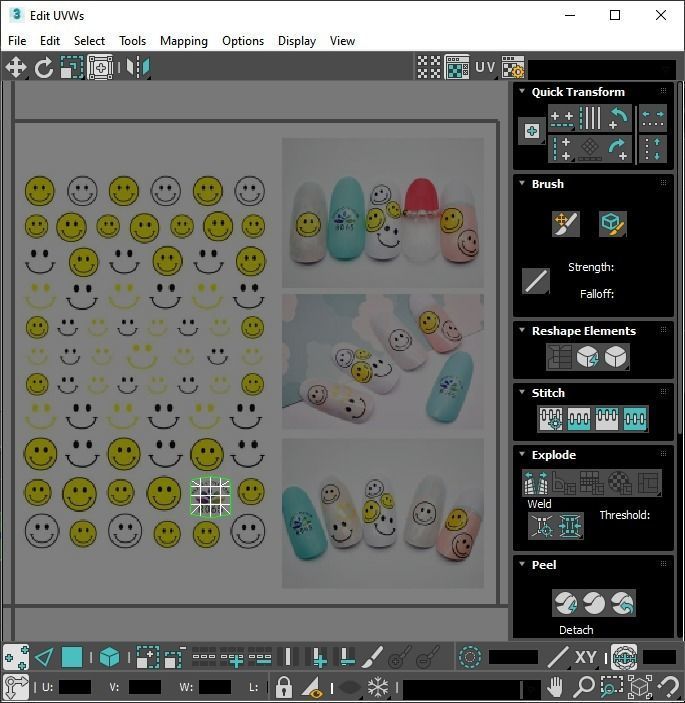This screenshot has height=703, width=685.
Task: Click Set Pivot in Quick Transform
Action: pos(532,131)
